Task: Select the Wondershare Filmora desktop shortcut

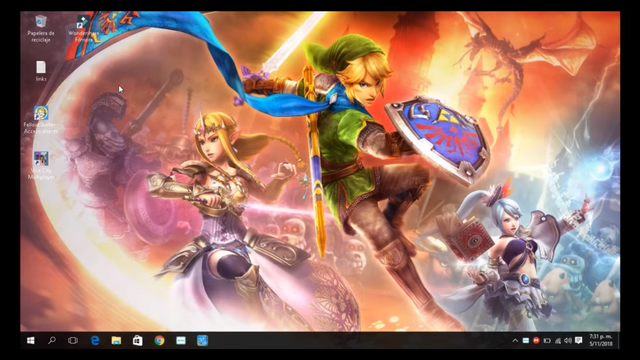Action: click(83, 29)
